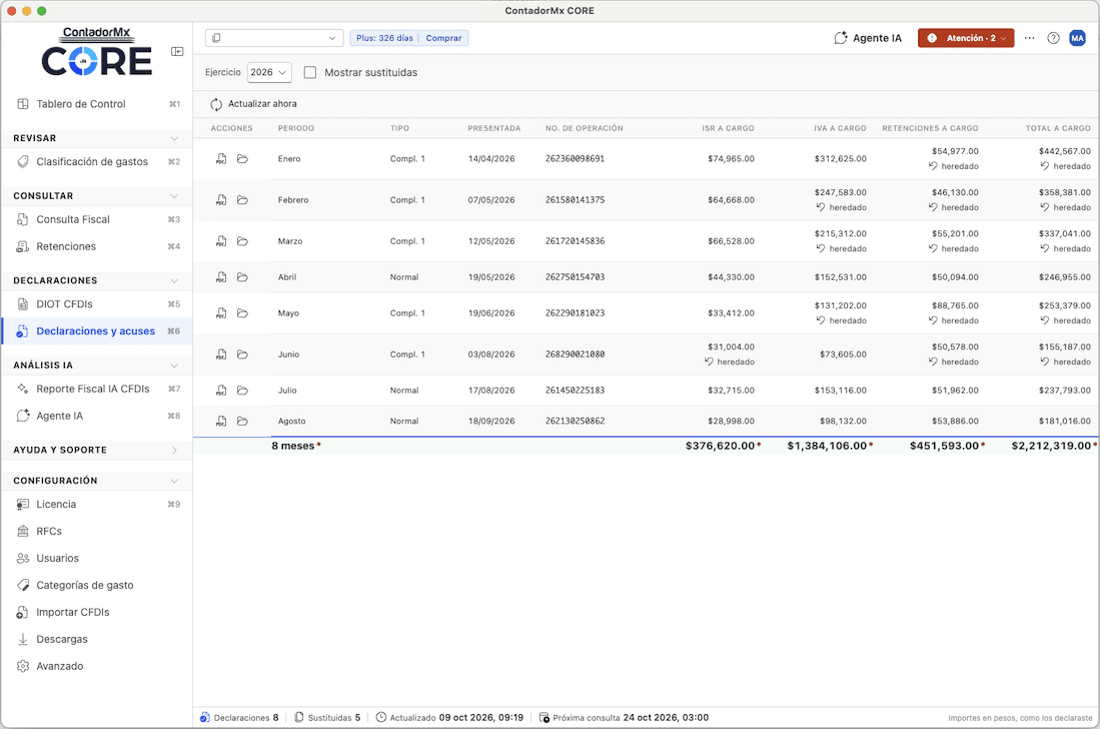The width and height of the screenshot is (1100, 729).
Task: Select operation number 262360098691
Action: click(x=575, y=159)
